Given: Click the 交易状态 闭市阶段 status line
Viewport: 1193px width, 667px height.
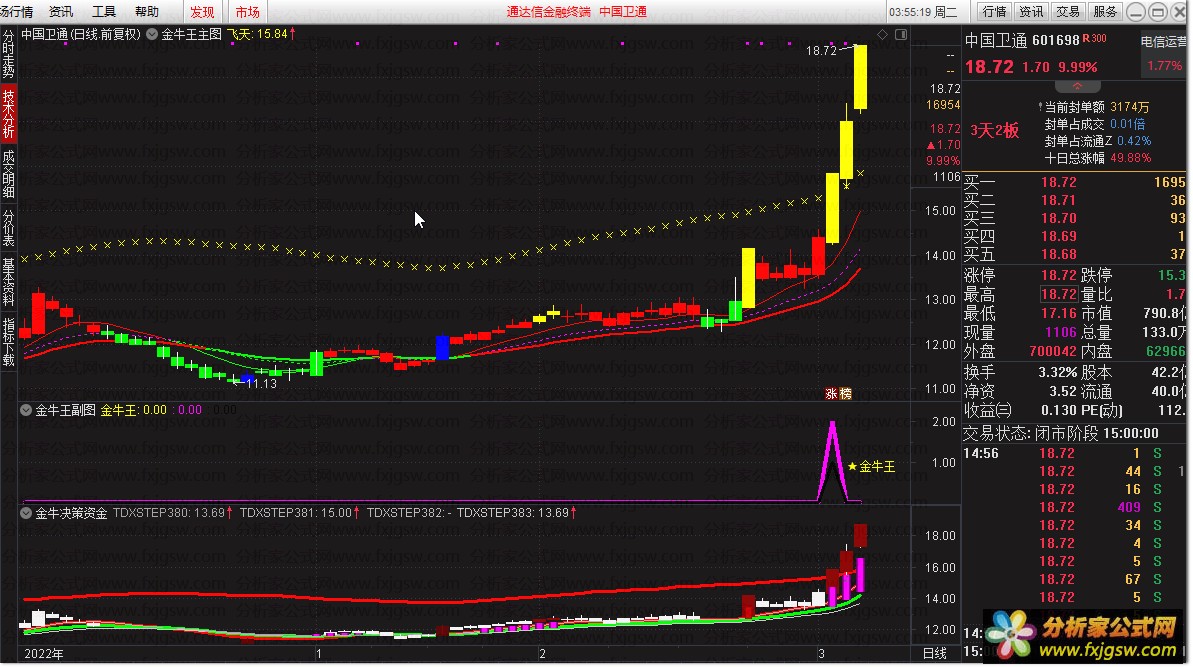Looking at the screenshot, I should [1061, 434].
